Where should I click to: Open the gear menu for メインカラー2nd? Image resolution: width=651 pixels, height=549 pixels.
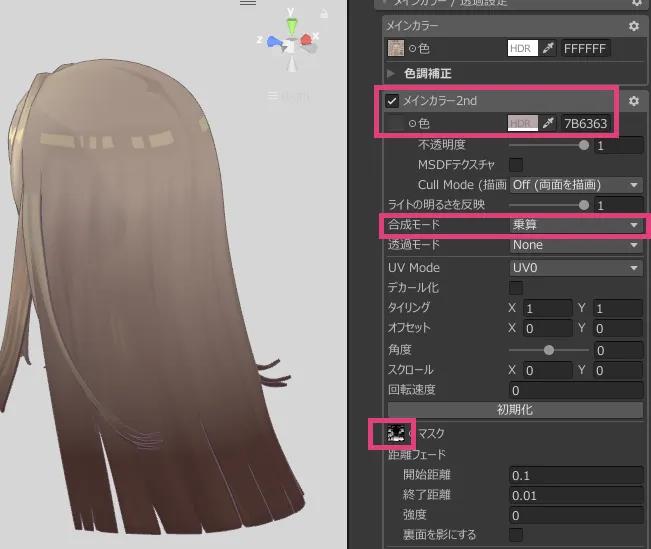click(x=633, y=101)
